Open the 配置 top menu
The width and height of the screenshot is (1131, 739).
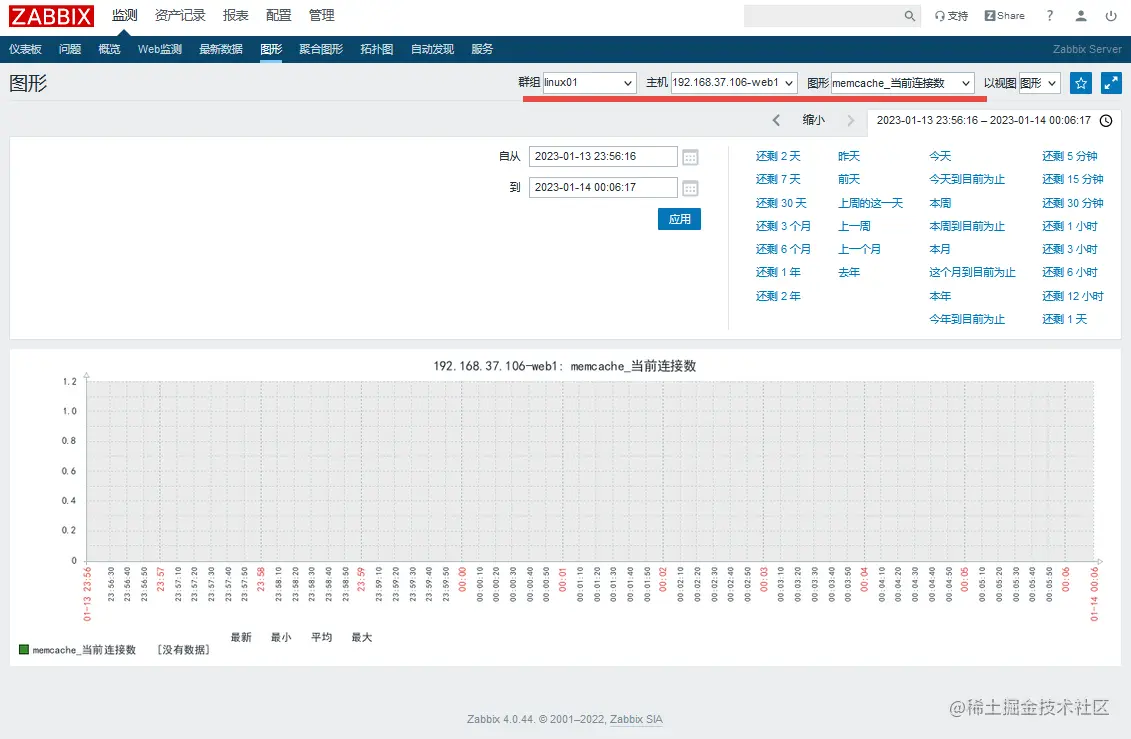click(x=278, y=15)
